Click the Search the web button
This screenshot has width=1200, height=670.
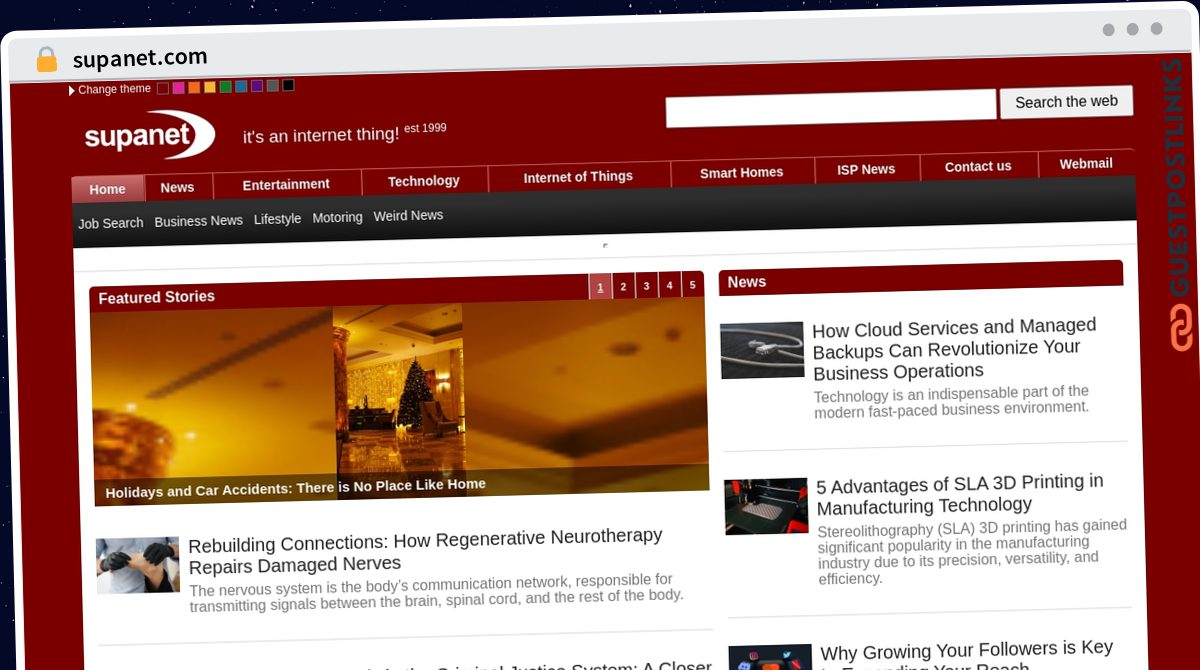click(1066, 102)
